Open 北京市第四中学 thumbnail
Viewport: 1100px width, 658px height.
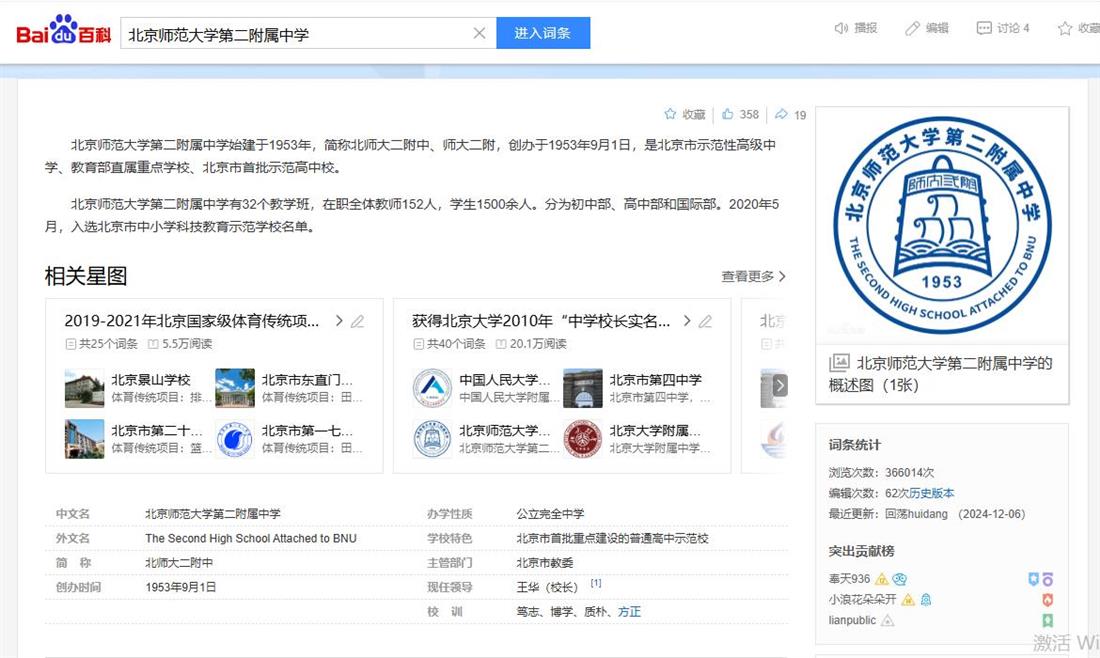click(583, 388)
